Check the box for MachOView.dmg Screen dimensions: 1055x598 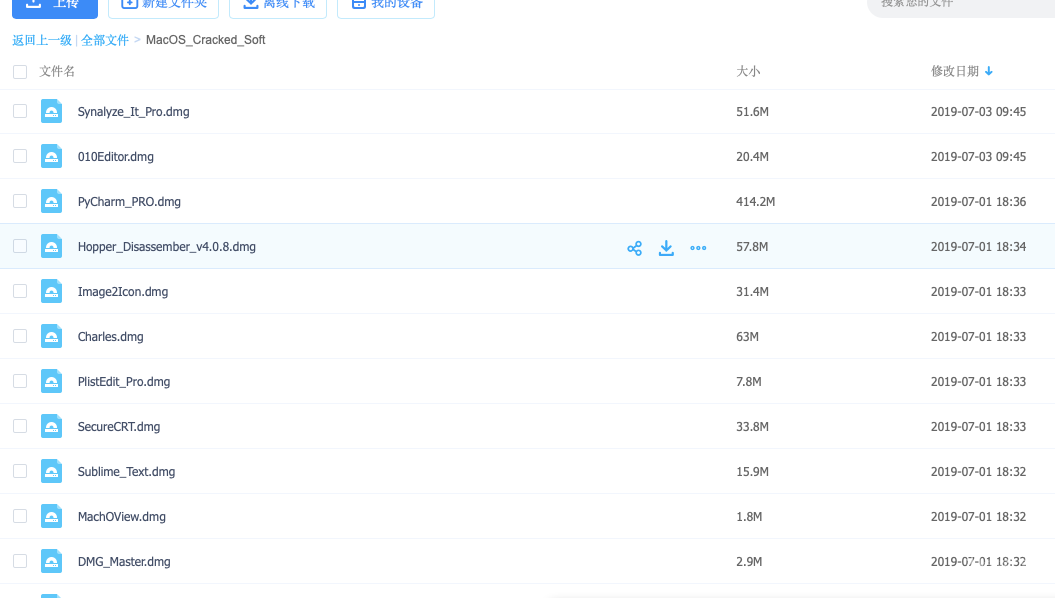point(20,517)
